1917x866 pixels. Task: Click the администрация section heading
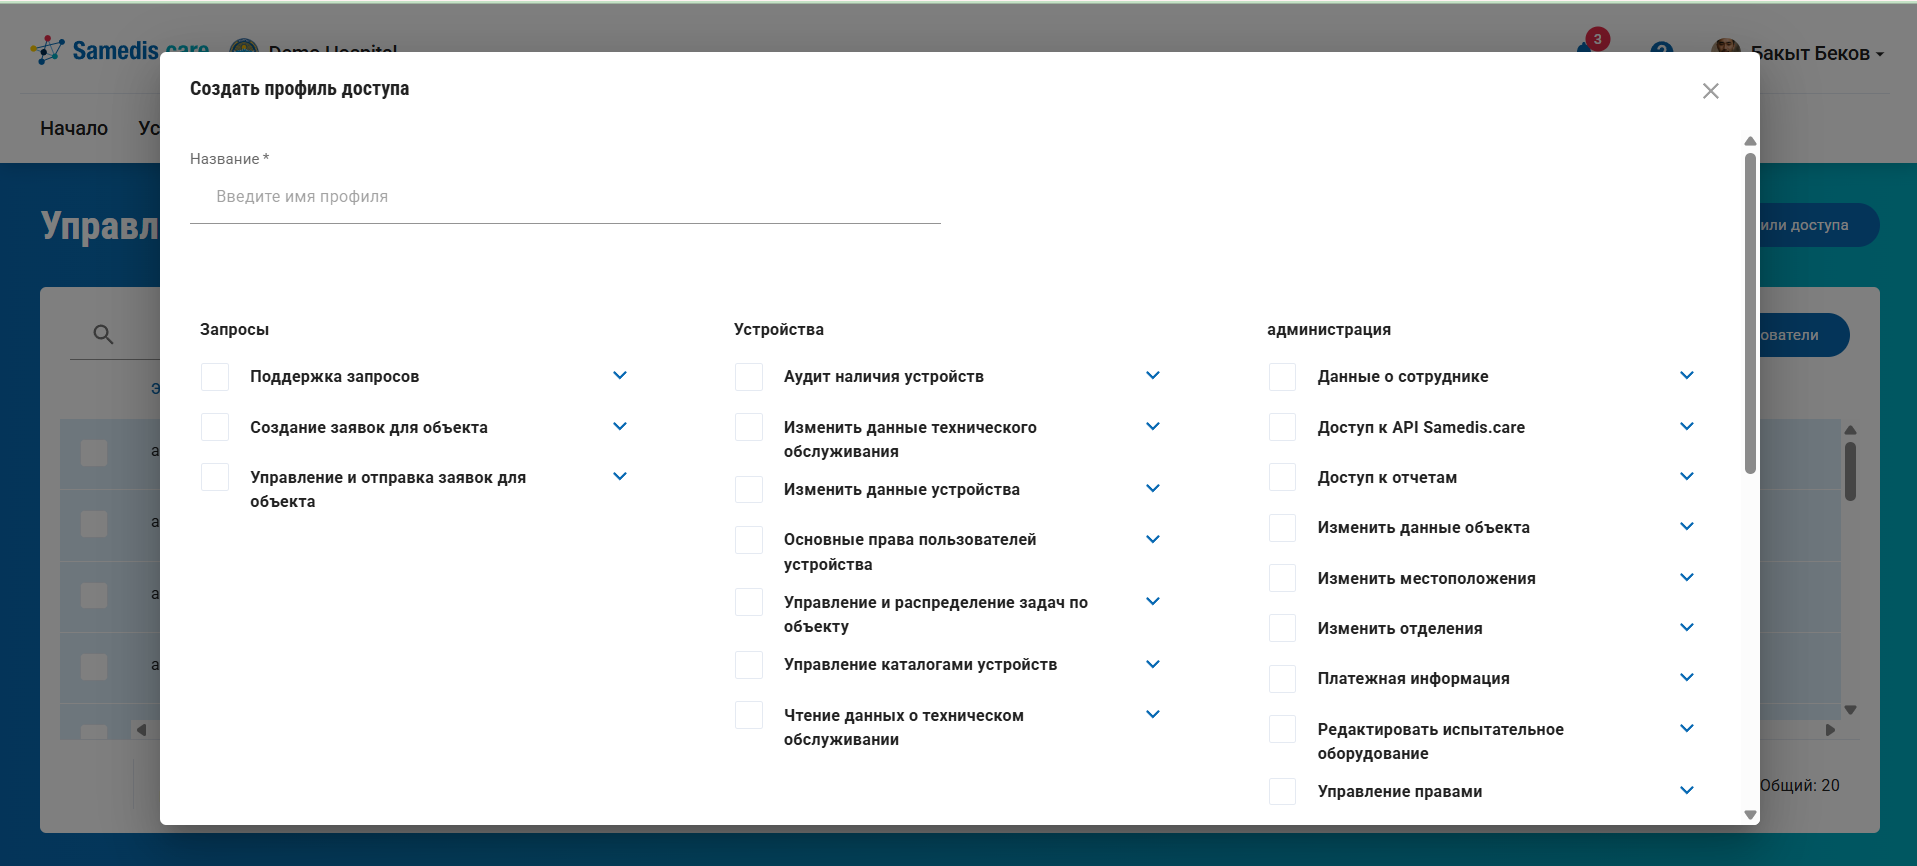(1329, 330)
